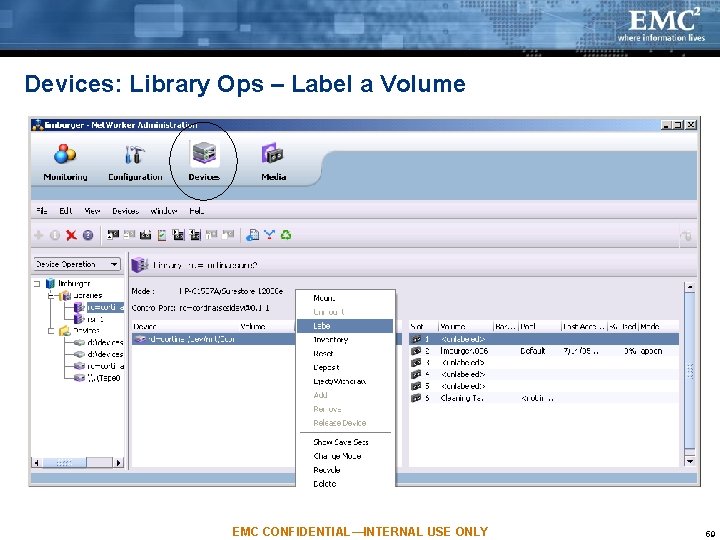Select the second library under Libraries

click(x=96, y=319)
